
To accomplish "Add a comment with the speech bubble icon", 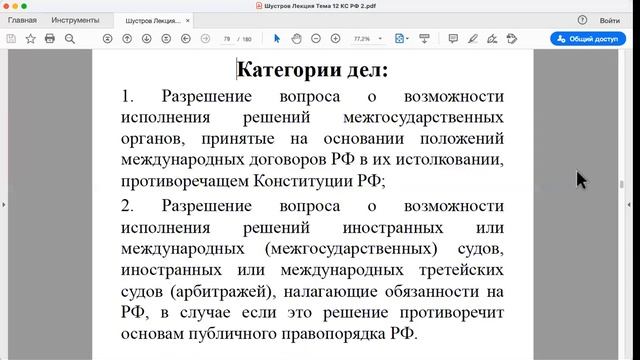I will pos(453,39).
